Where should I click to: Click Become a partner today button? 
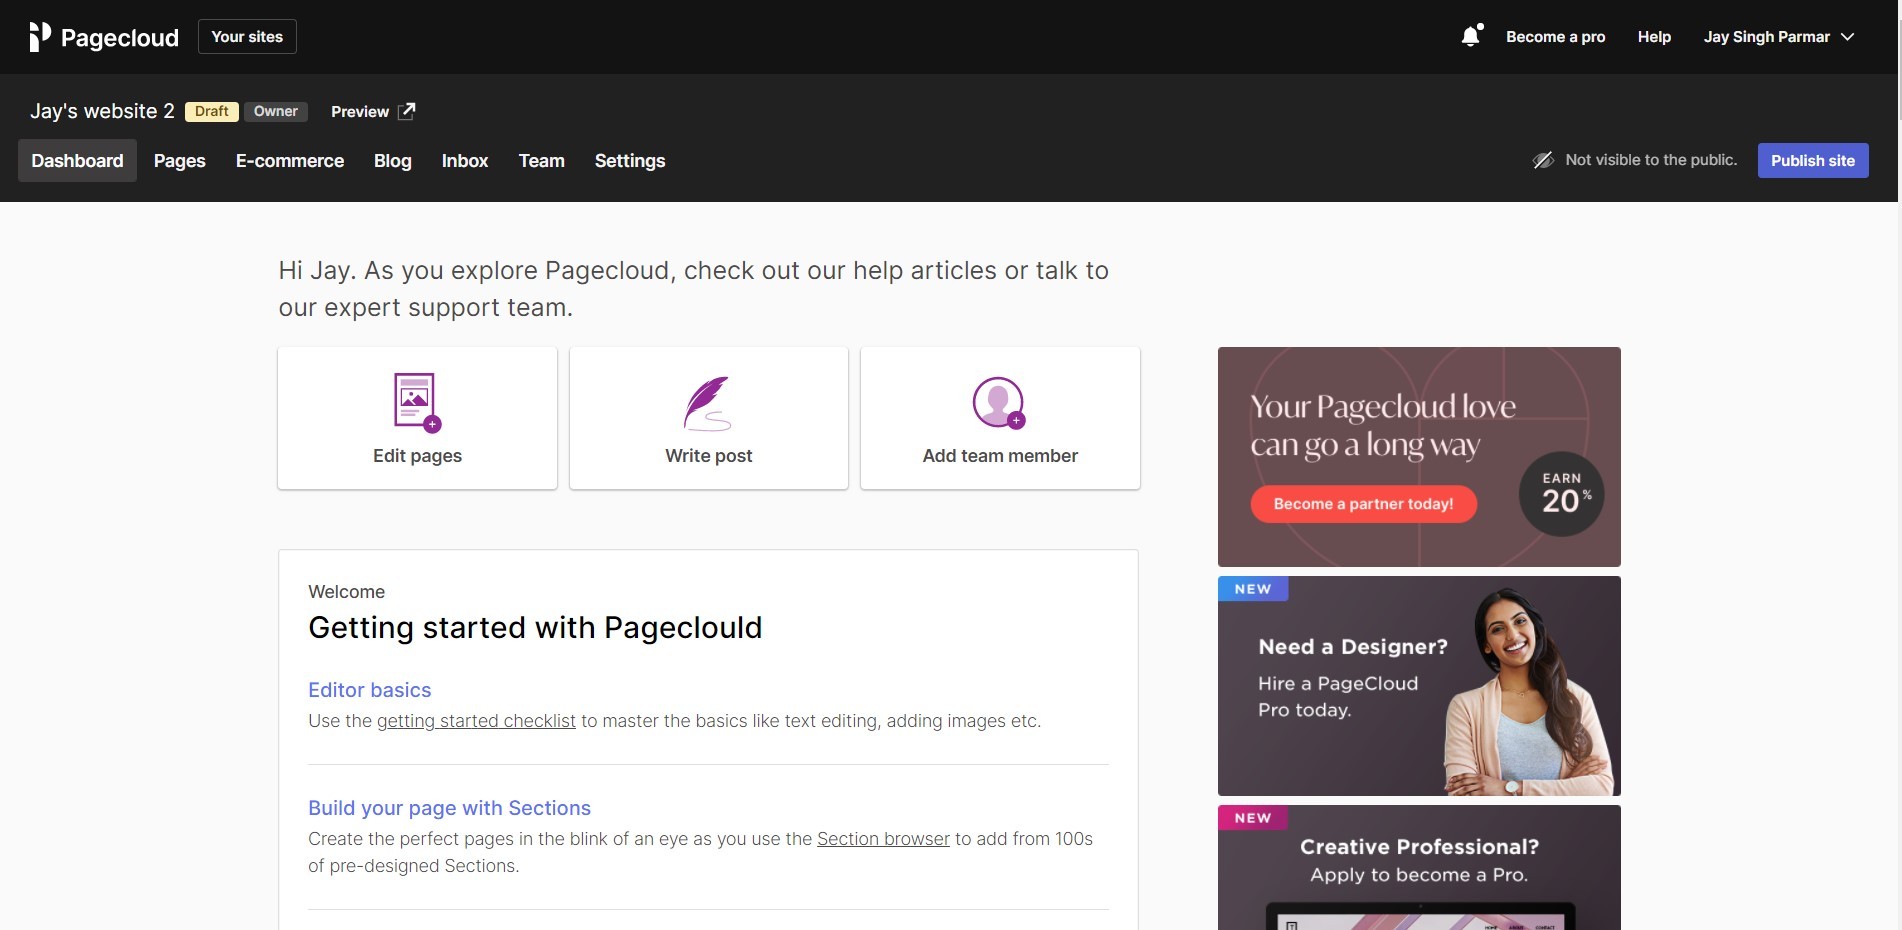(1363, 504)
